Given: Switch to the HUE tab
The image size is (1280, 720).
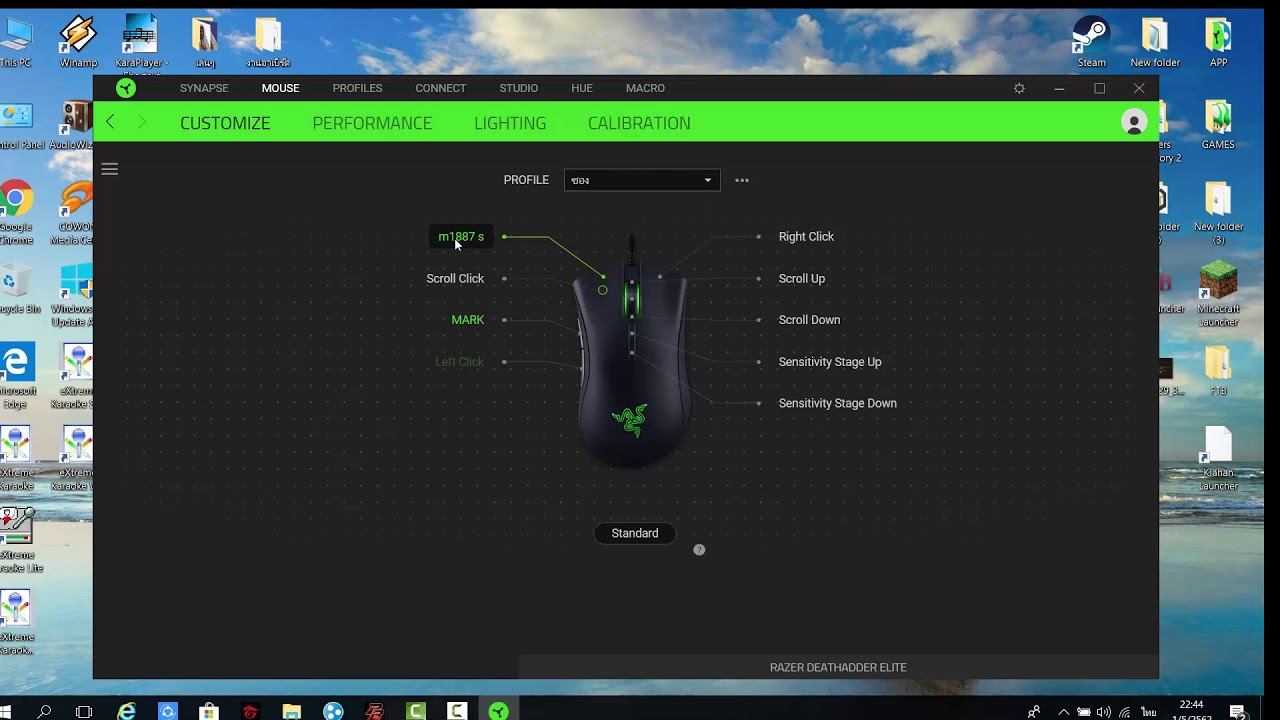Looking at the screenshot, I should (582, 88).
